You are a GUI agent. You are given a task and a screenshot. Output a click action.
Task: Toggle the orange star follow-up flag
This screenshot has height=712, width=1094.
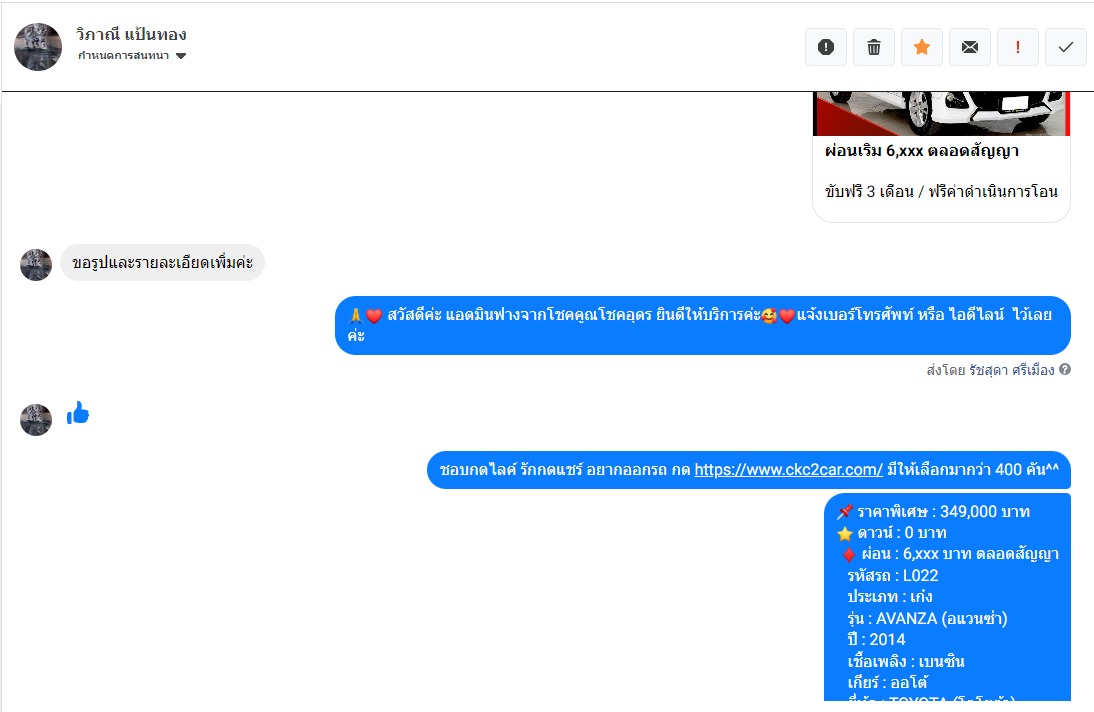[x=922, y=47]
